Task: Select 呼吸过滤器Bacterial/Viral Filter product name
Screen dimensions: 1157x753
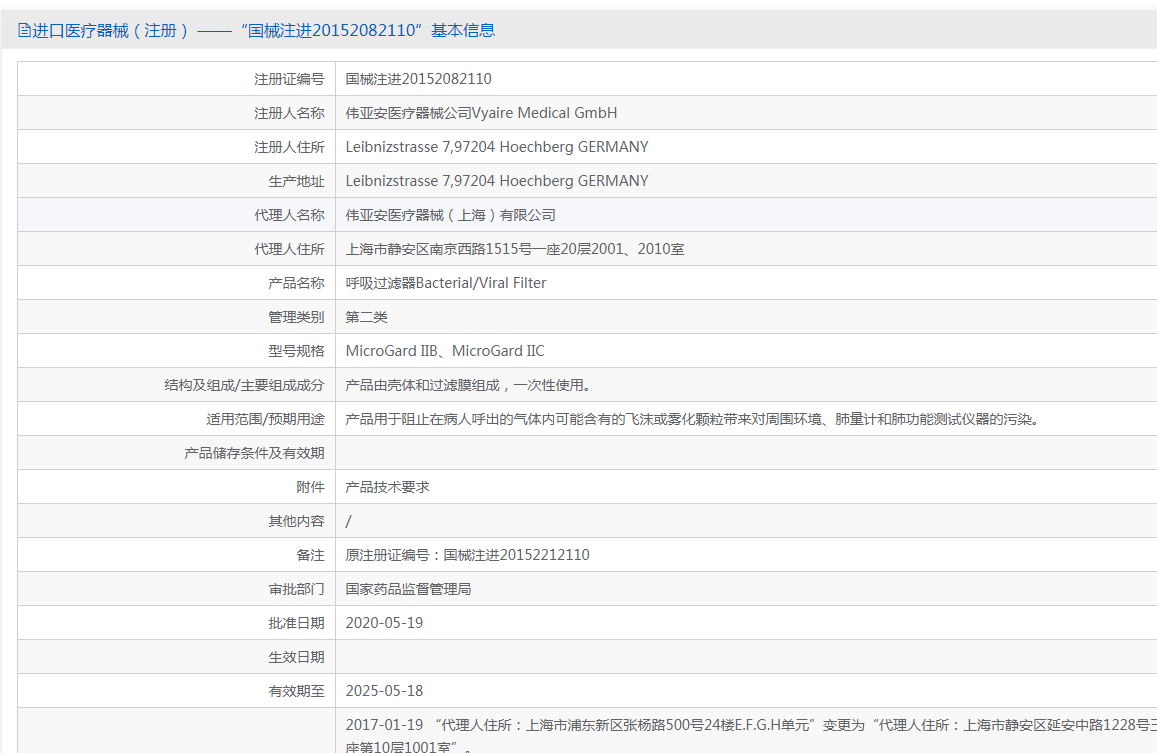Action: [x=446, y=283]
